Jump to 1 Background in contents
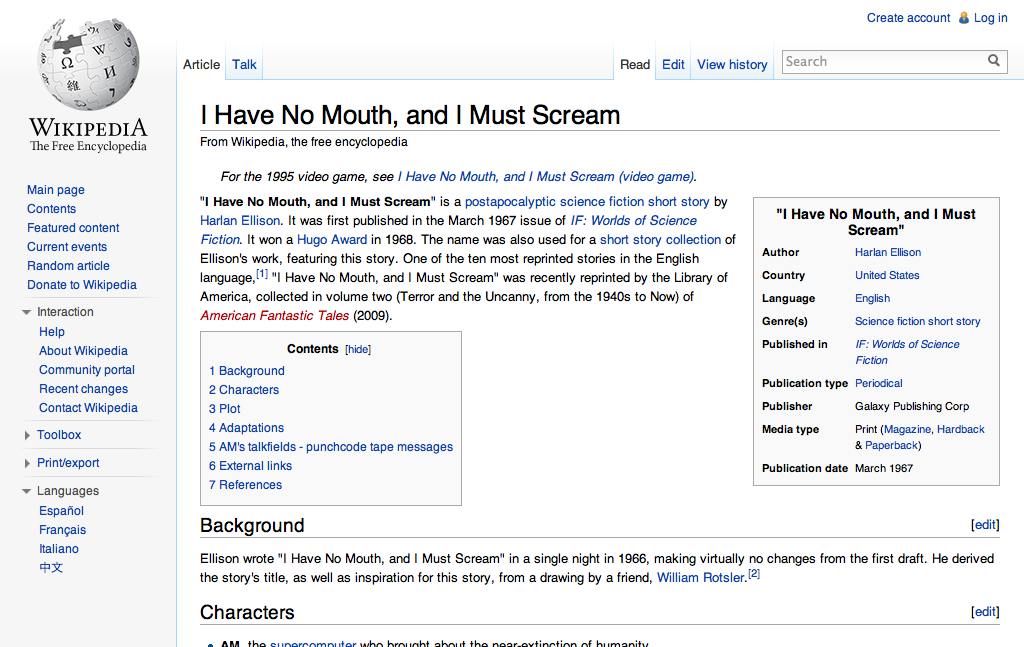This screenshot has height=647, width=1024. click(247, 371)
